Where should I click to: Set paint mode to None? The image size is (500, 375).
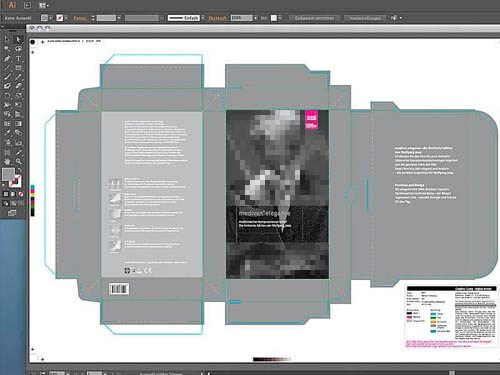[21, 194]
